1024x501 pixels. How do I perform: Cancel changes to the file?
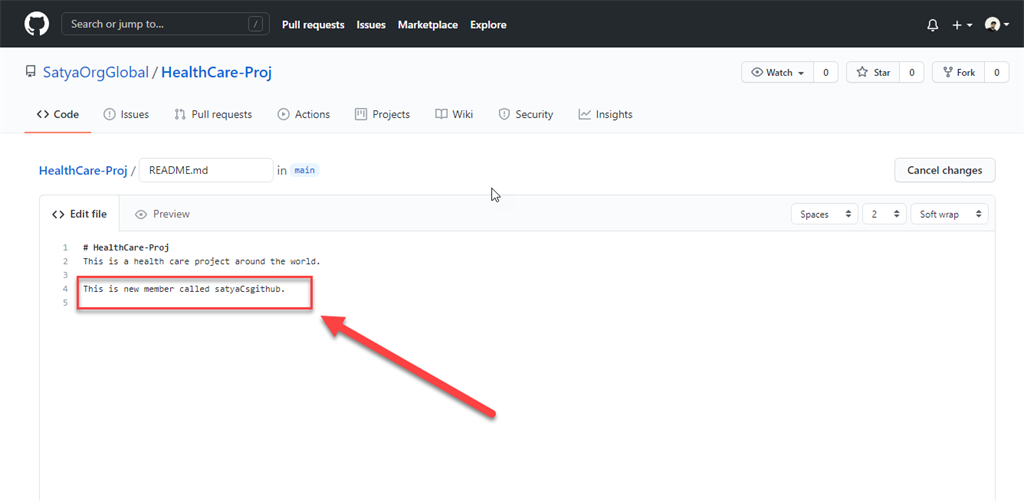pyautogui.click(x=944, y=170)
